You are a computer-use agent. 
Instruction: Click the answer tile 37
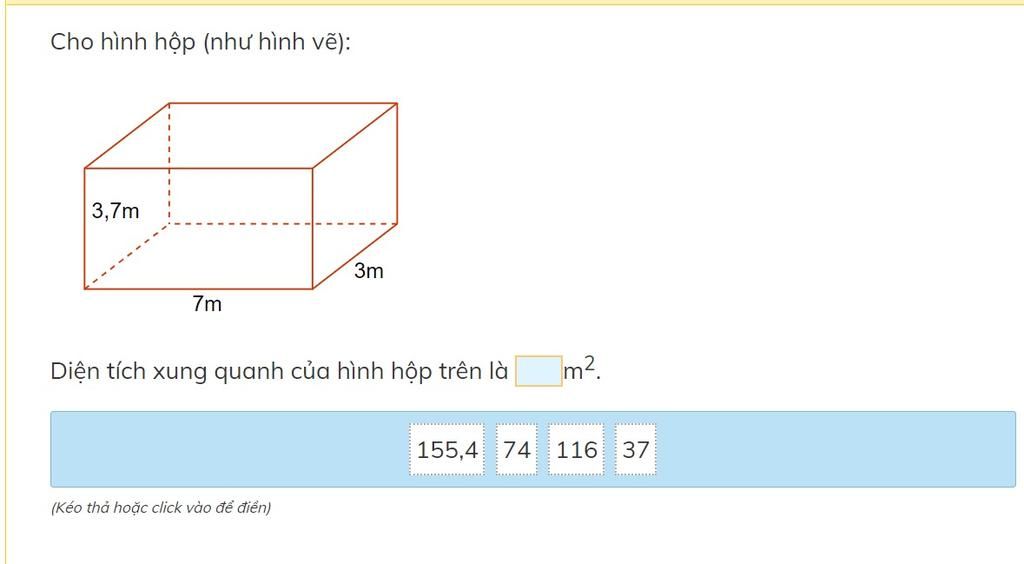click(635, 449)
